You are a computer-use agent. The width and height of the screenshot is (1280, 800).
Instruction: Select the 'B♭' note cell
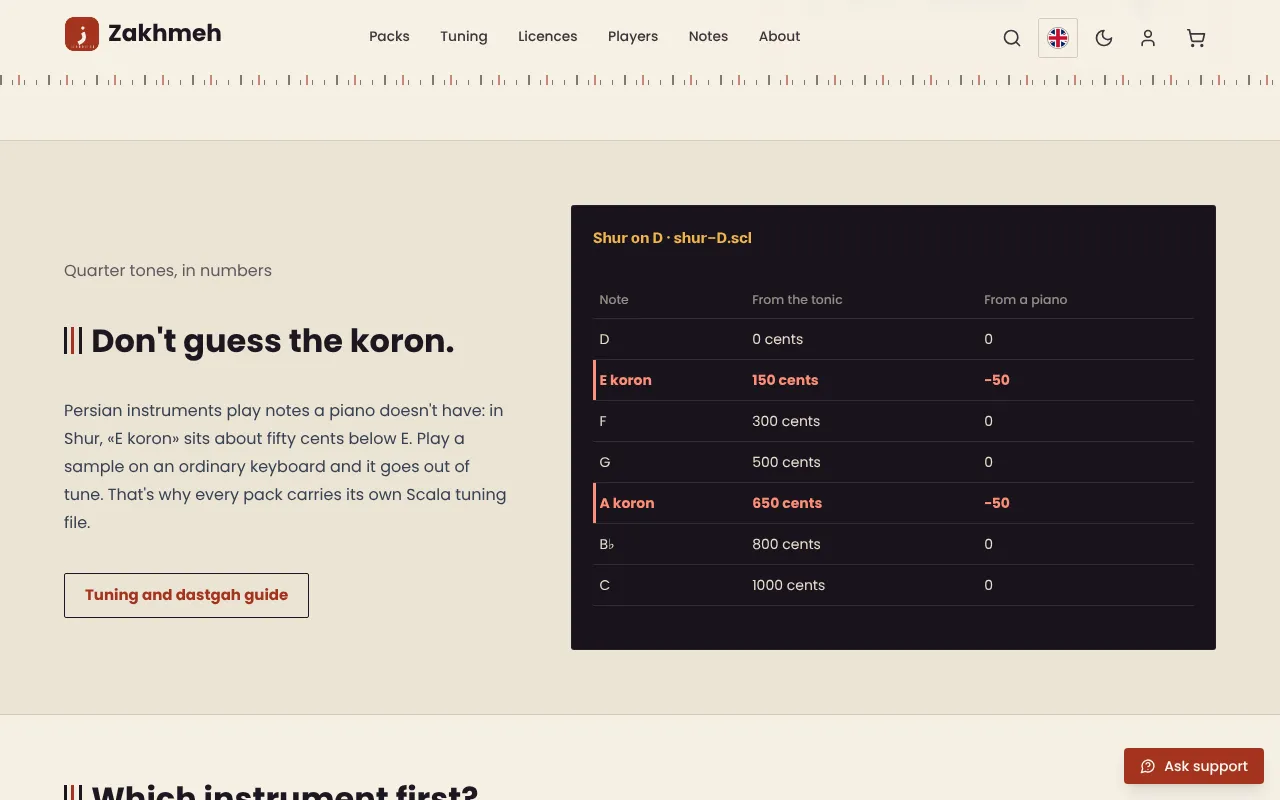click(607, 544)
